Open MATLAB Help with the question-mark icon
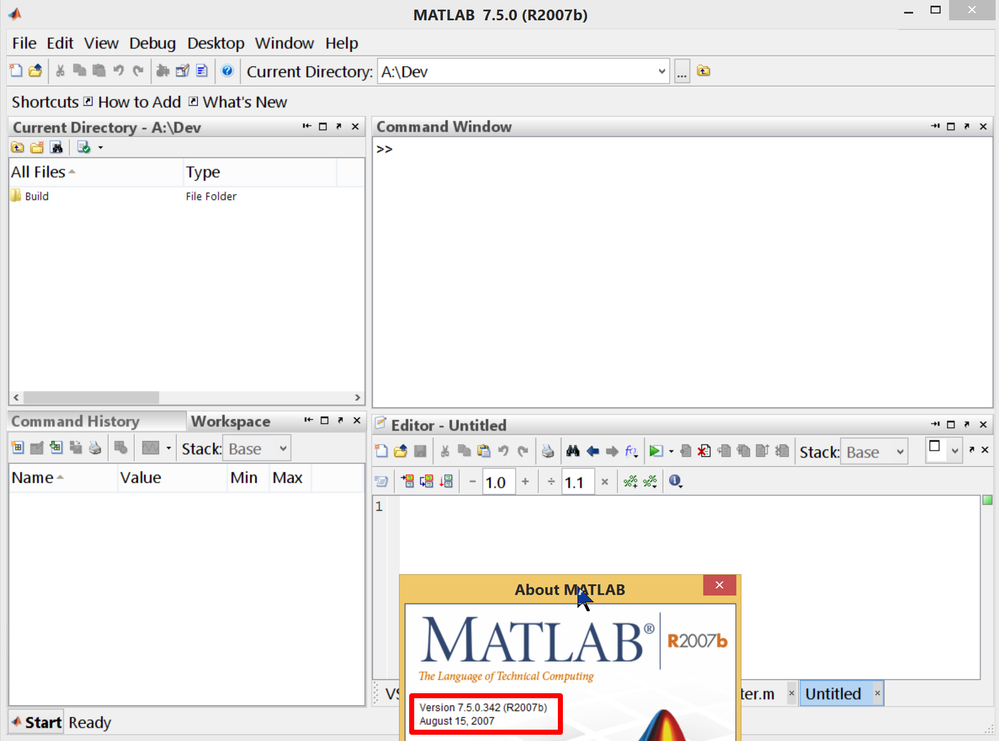 (x=227, y=71)
